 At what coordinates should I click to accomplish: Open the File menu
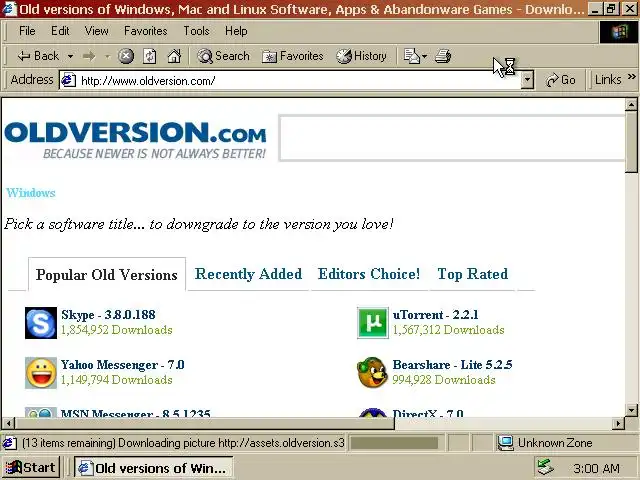coord(27,31)
